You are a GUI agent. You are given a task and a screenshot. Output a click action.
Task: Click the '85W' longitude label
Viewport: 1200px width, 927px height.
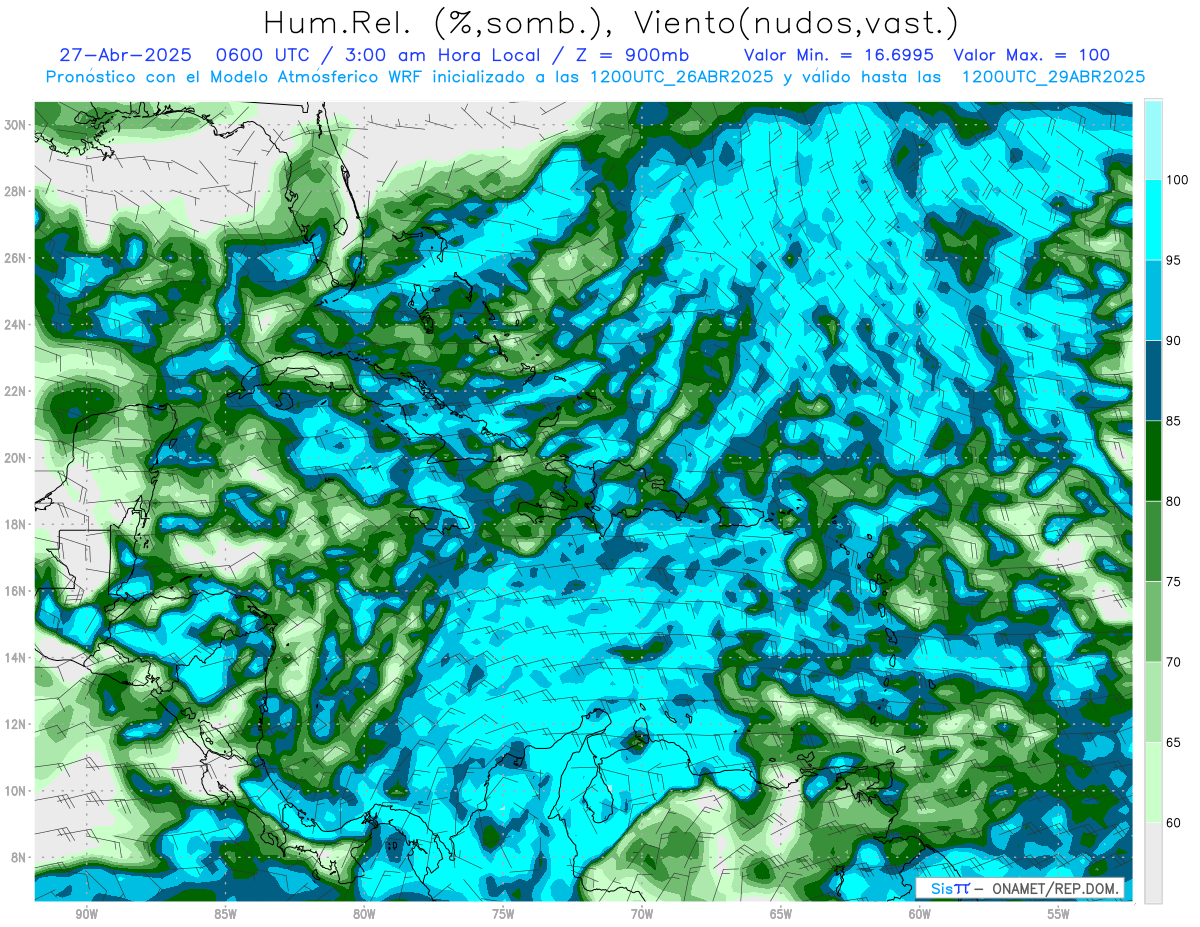225,915
